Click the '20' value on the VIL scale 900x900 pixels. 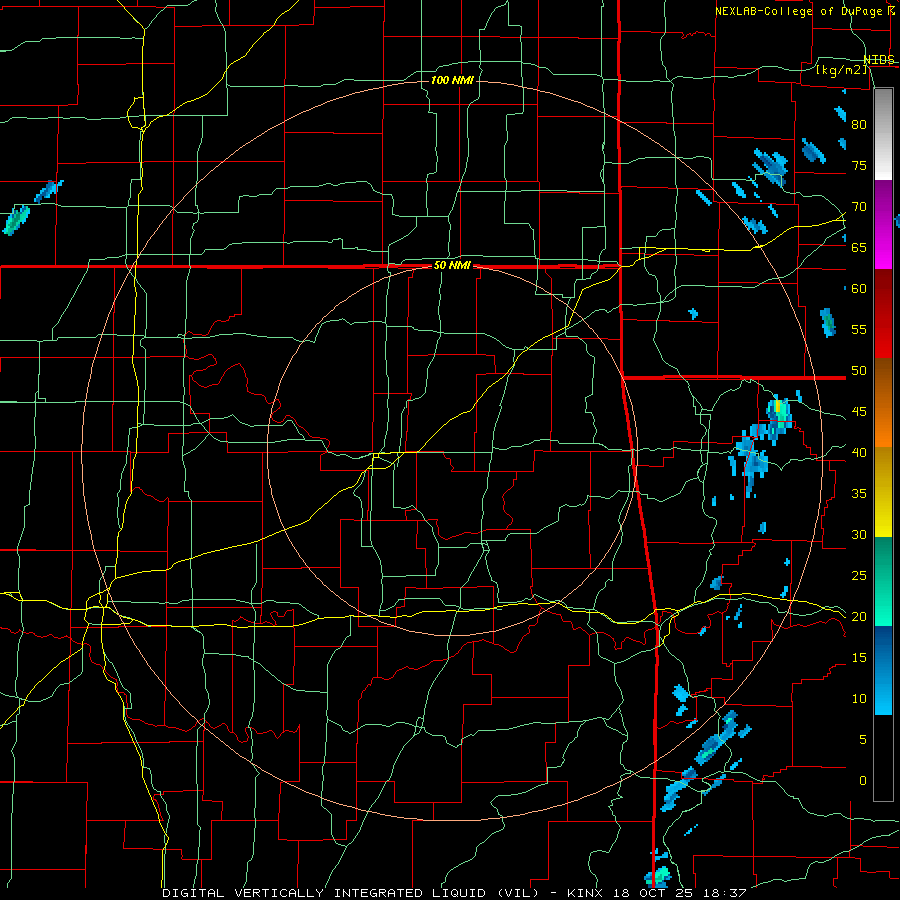pos(859,617)
